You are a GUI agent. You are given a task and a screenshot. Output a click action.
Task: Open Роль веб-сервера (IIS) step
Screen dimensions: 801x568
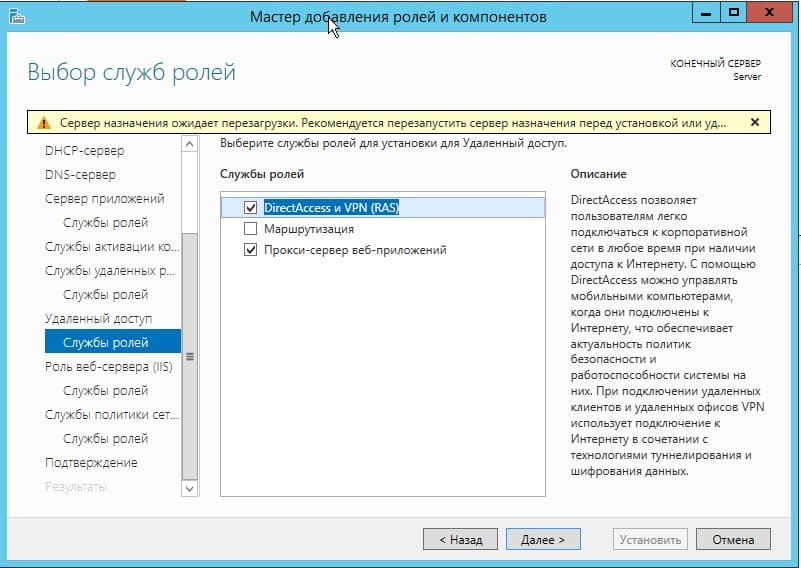coord(109,367)
